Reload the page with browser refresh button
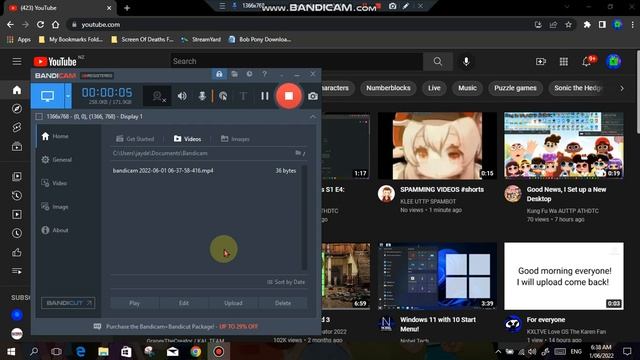This screenshot has height=360, width=640. tap(40, 24)
